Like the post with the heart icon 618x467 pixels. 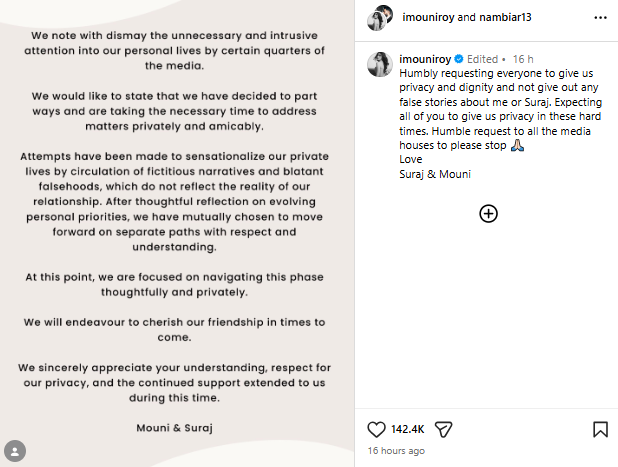pos(376,429)
